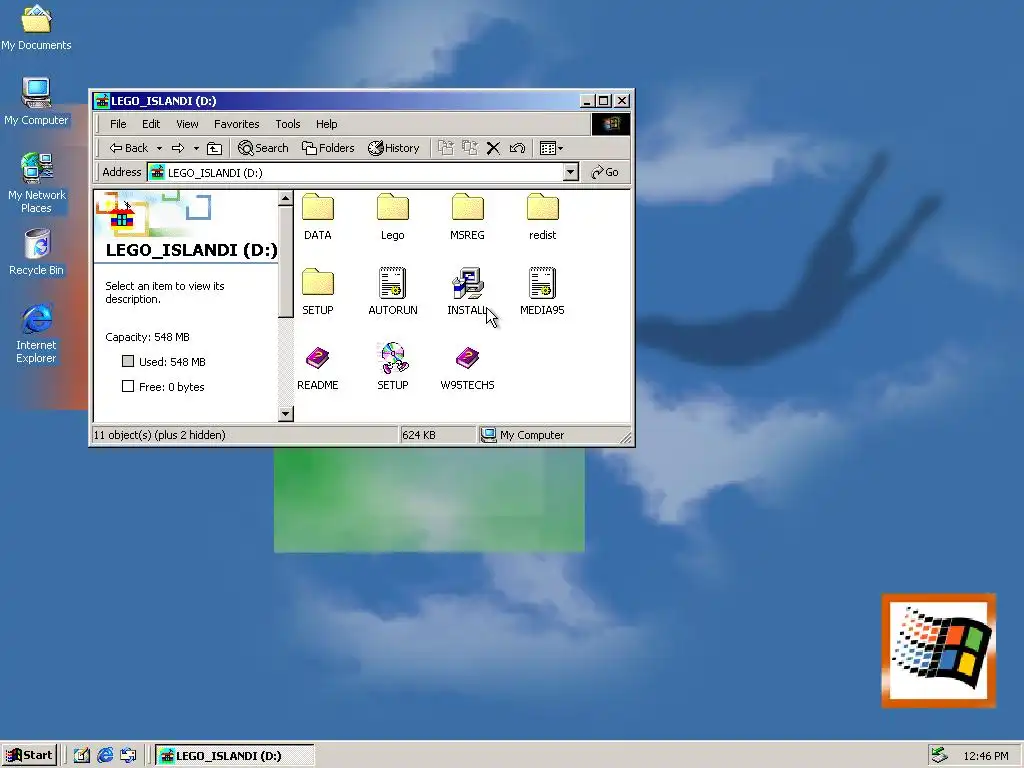Open the Favorites menu
Viewport: 1024px width, 768px height.
236,124
